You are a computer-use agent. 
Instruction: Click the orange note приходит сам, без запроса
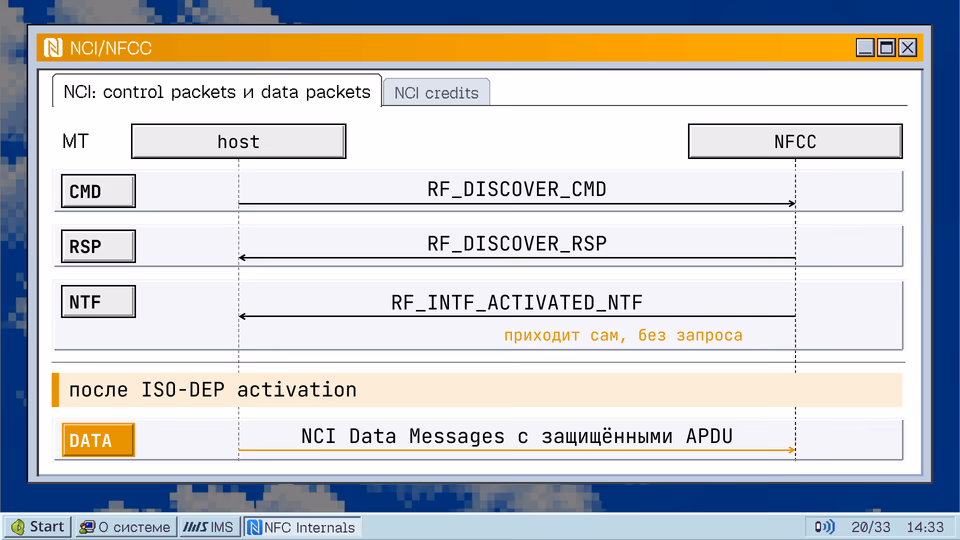(x=623, y=336)
